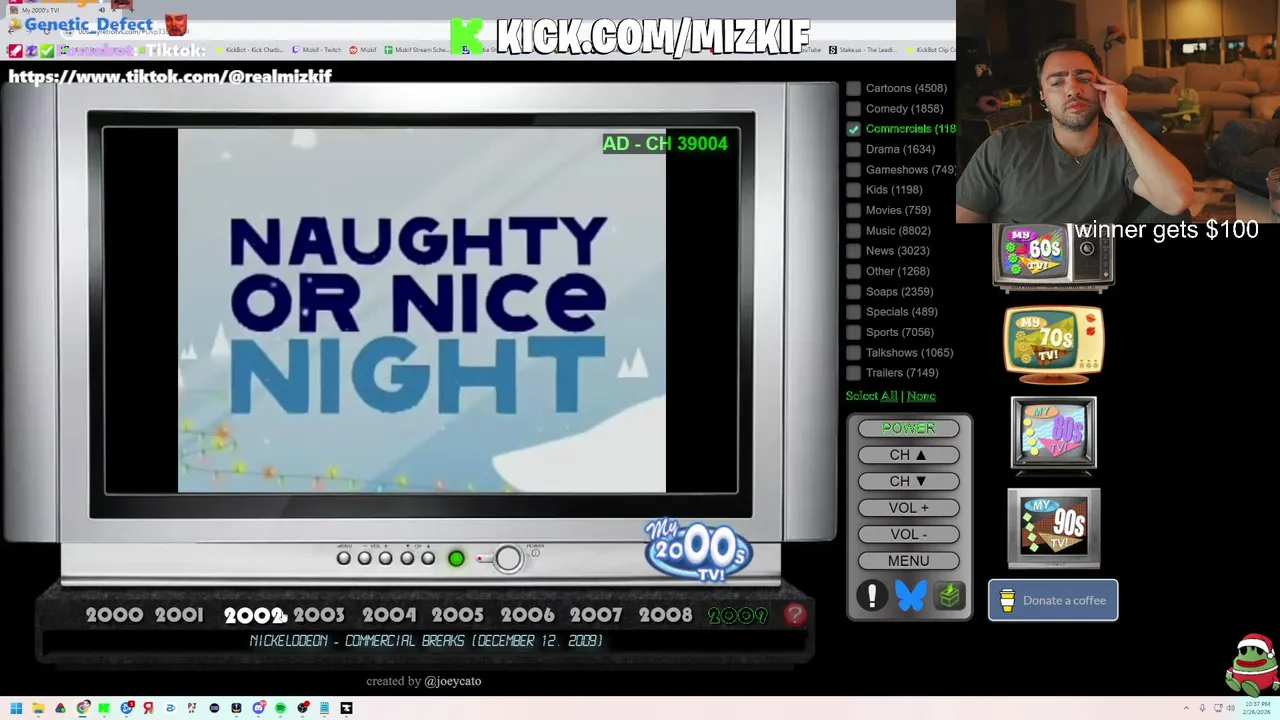The width and height of the screenshot is (1280, 720).
Task: Enable the Drama (1634) checkbox
Action: tap(853, 149)
